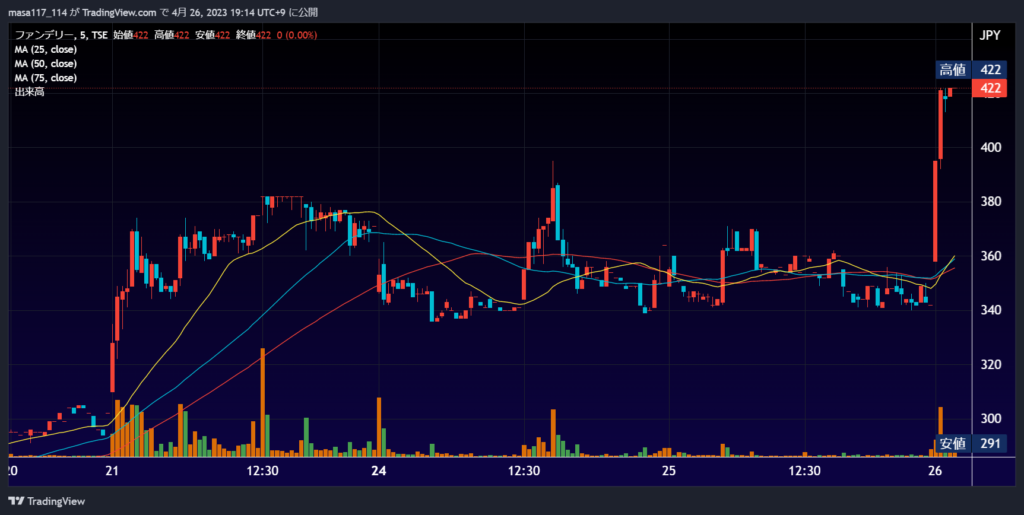Image resolution: width=1024 pixels, height=515 pixels.
Task: Click the 12:30 label between dates 21 and 24
Action: pos(263,471)
